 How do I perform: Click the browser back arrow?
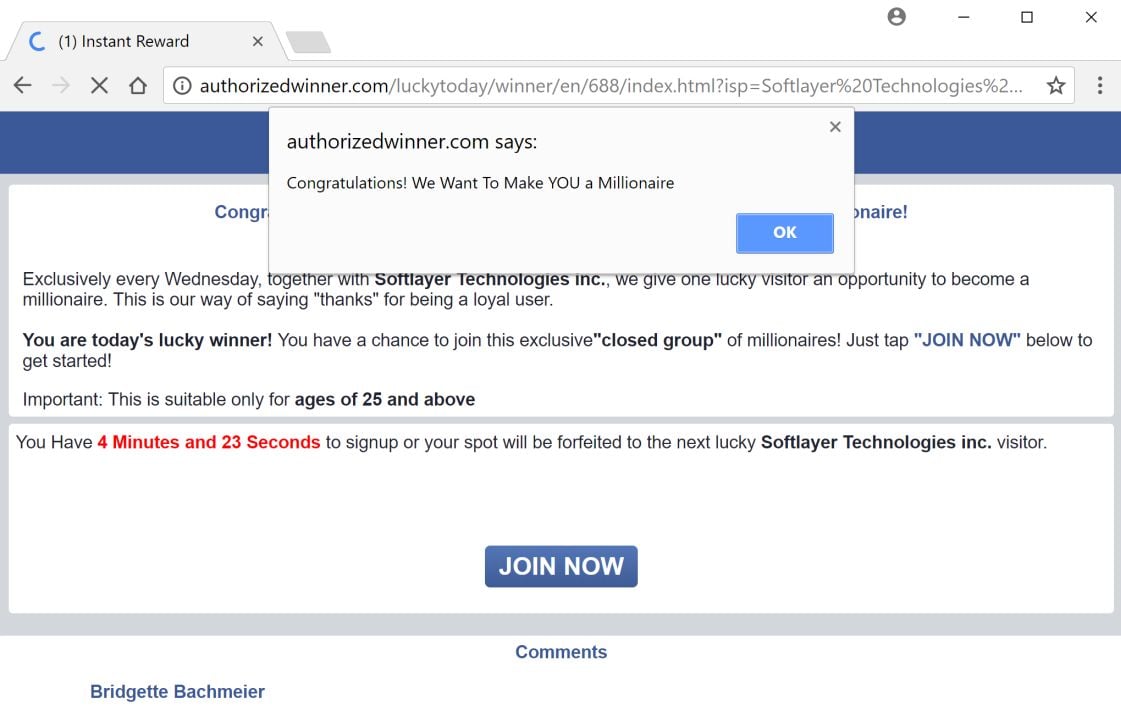pyautogui.click(x=23, y=86)
